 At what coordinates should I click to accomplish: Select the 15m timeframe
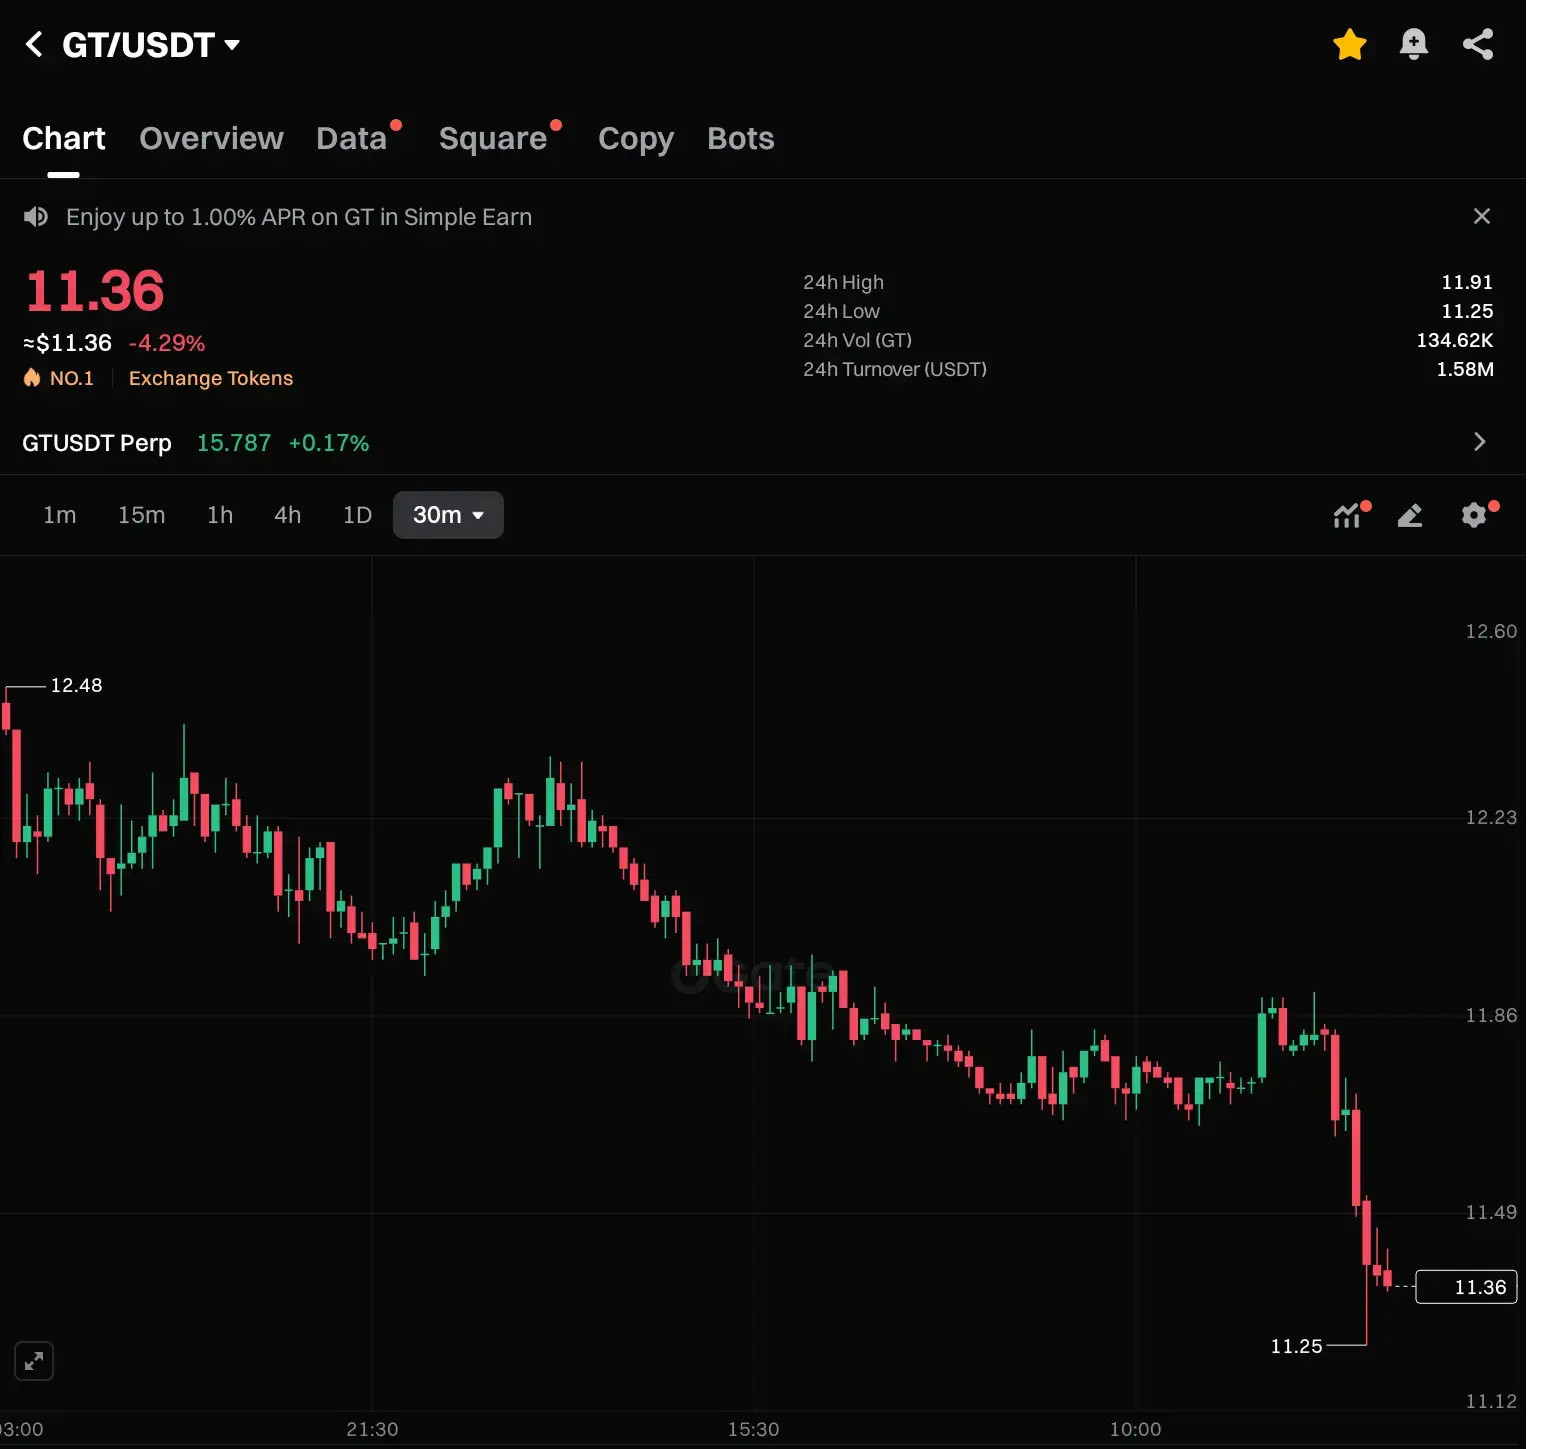click(142, 515)
